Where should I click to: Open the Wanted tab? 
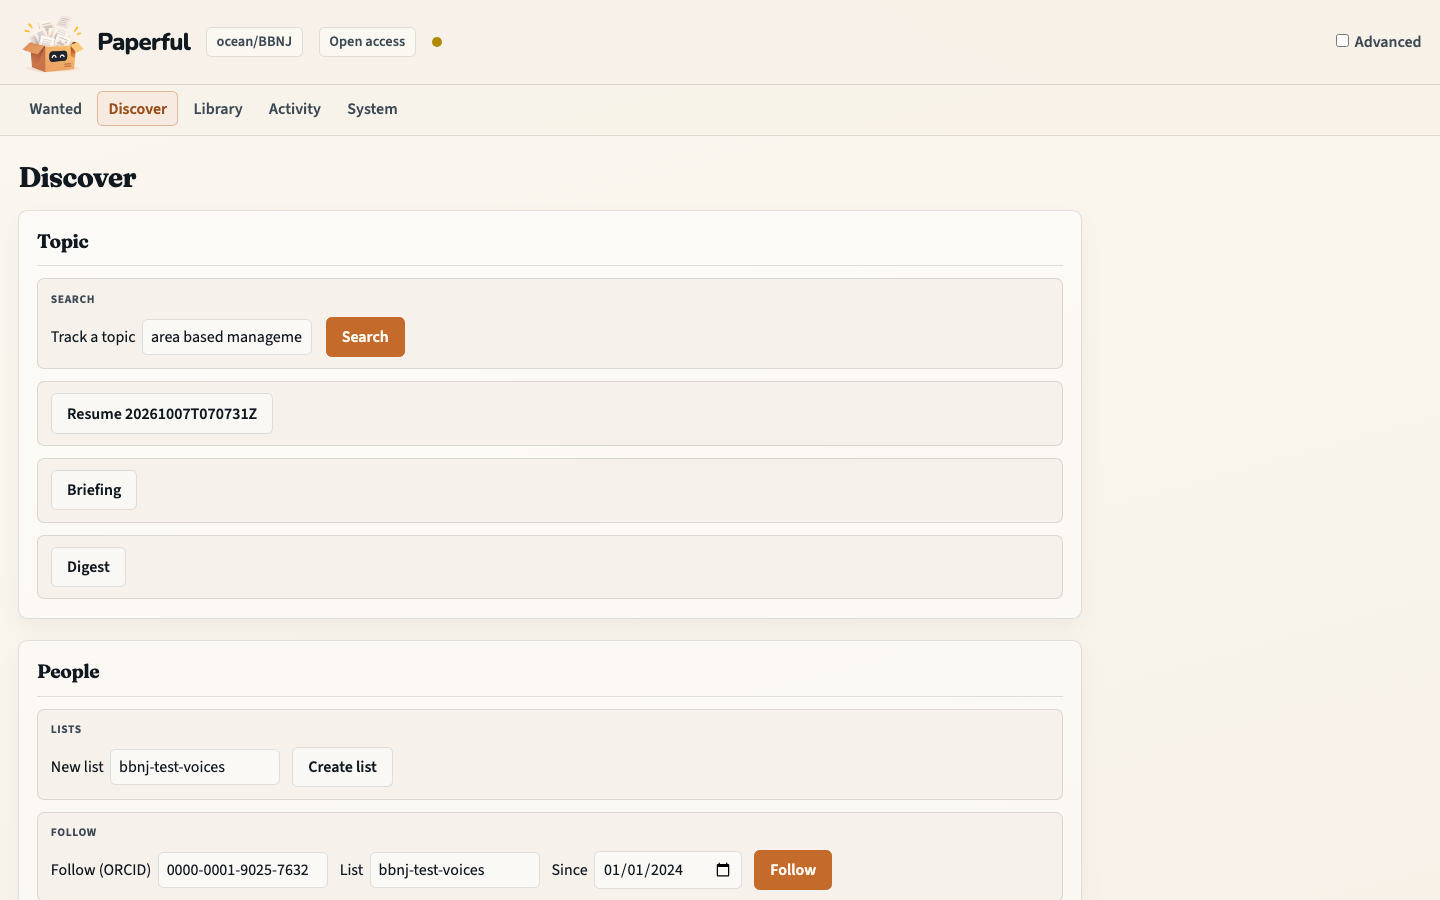[55, 109]
